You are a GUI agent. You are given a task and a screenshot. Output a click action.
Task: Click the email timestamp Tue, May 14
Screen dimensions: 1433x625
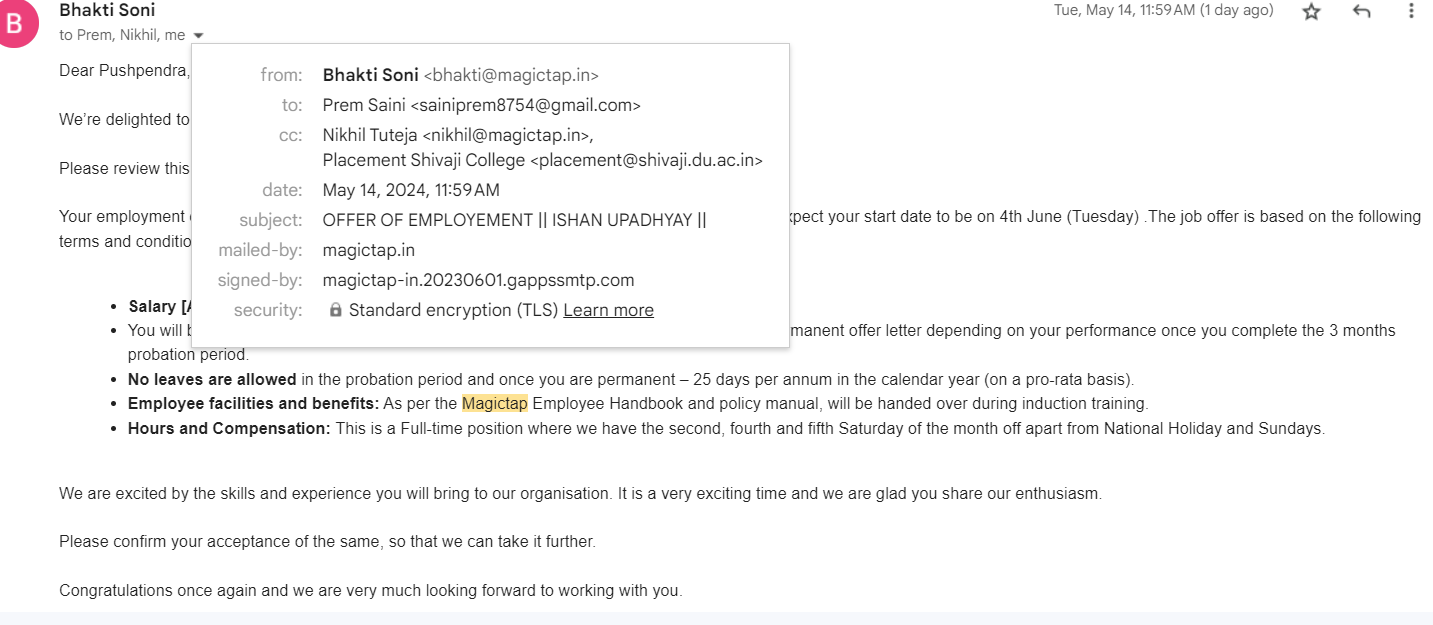coord(1164,10)
